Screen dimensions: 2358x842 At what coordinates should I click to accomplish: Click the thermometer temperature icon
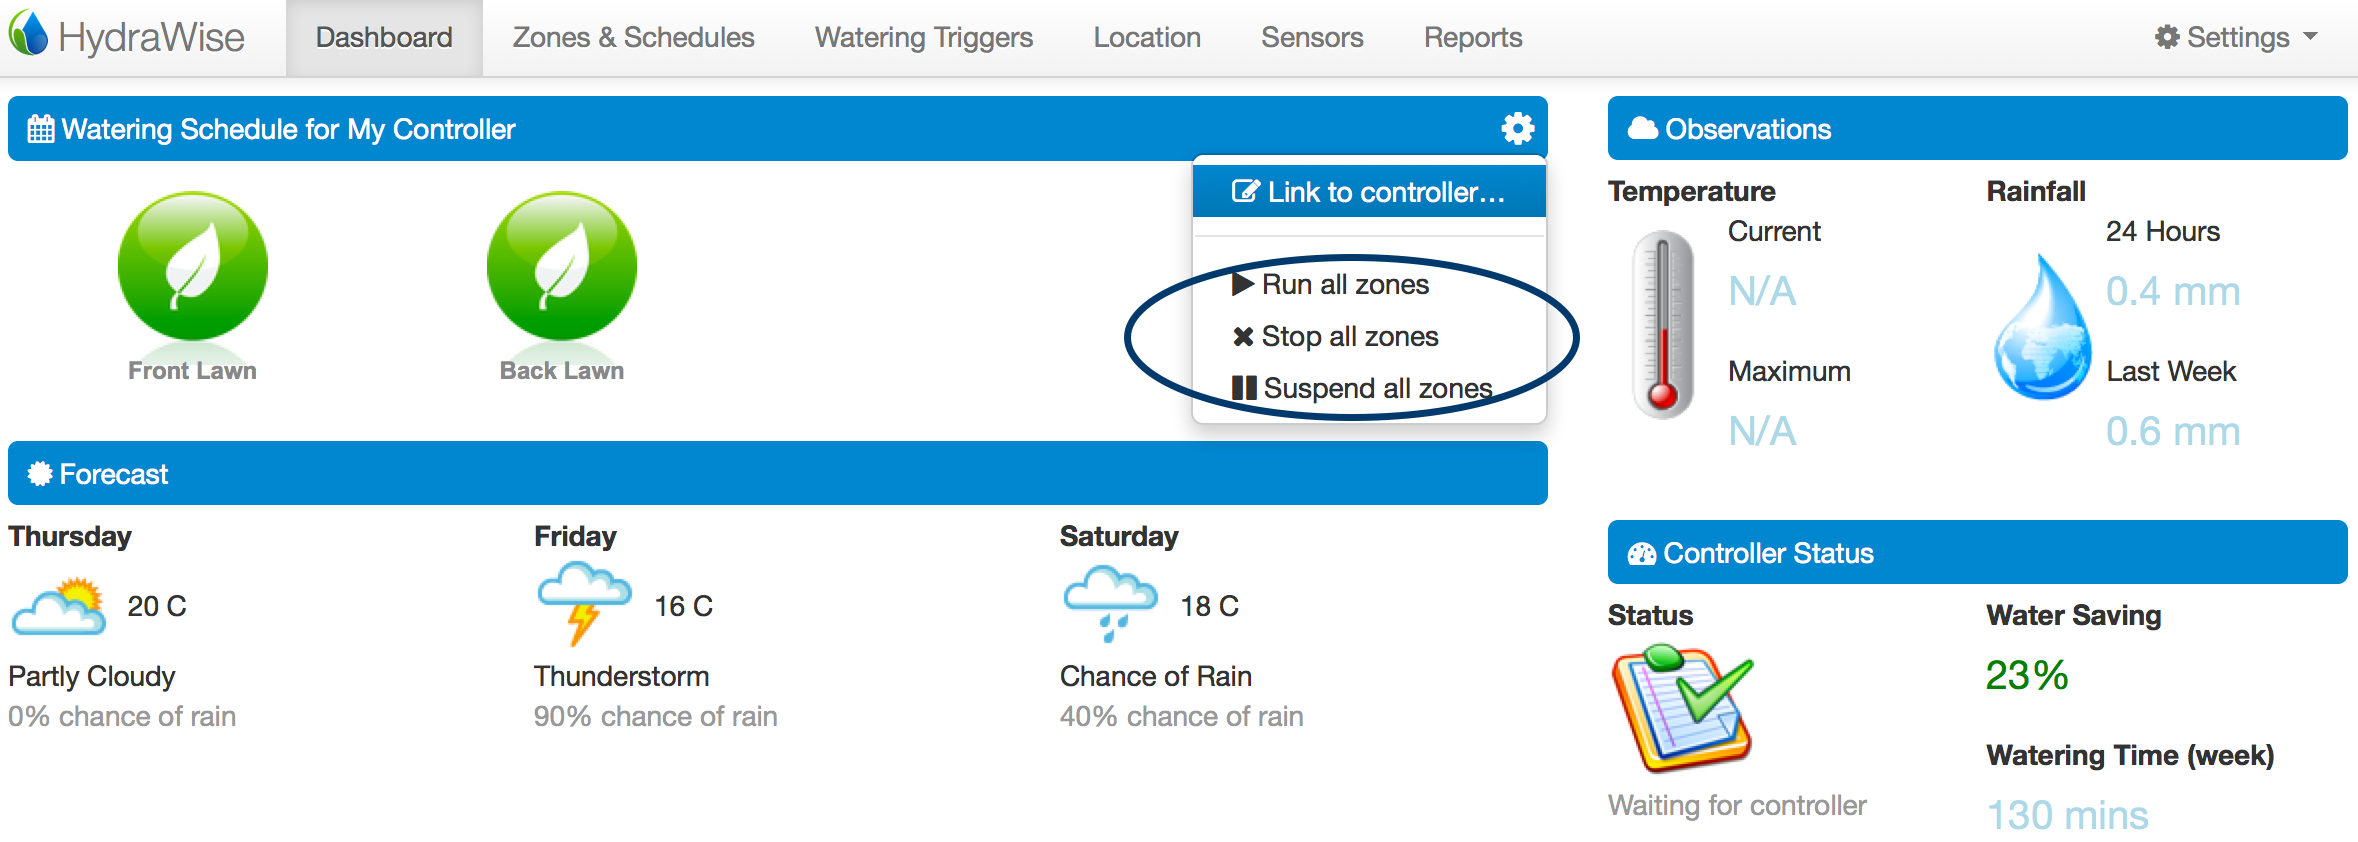pos(1662,324)
